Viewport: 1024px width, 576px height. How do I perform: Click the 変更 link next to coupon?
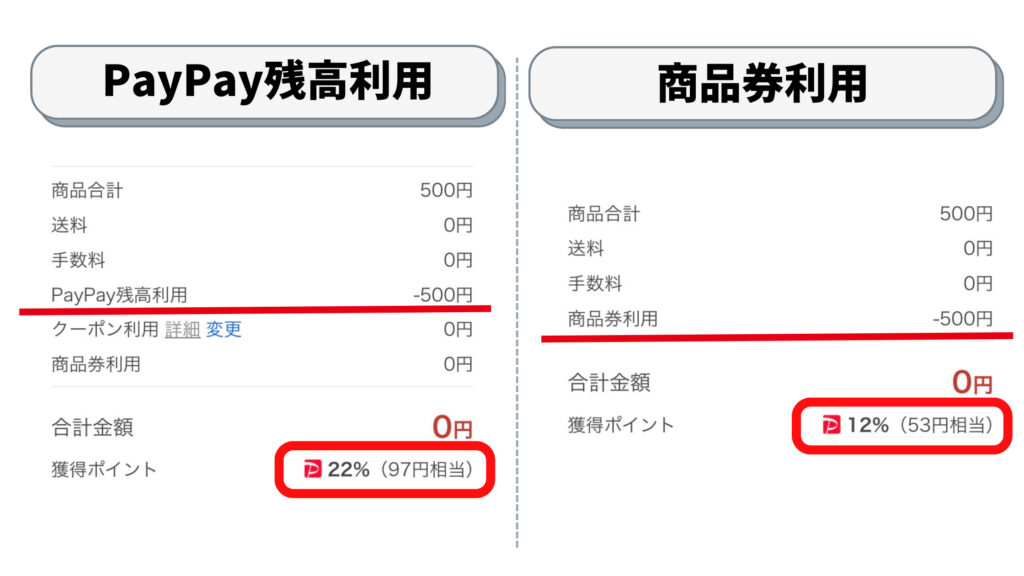tap(224, 329)
